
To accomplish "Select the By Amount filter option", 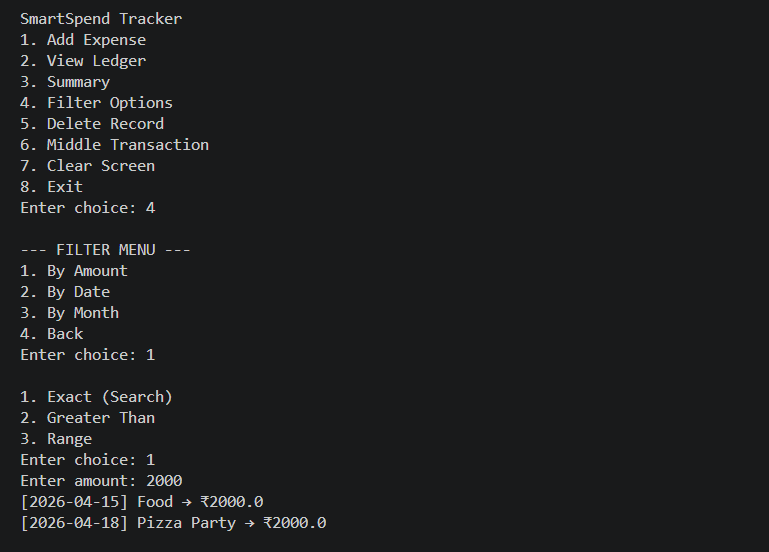I will (74, 271).
